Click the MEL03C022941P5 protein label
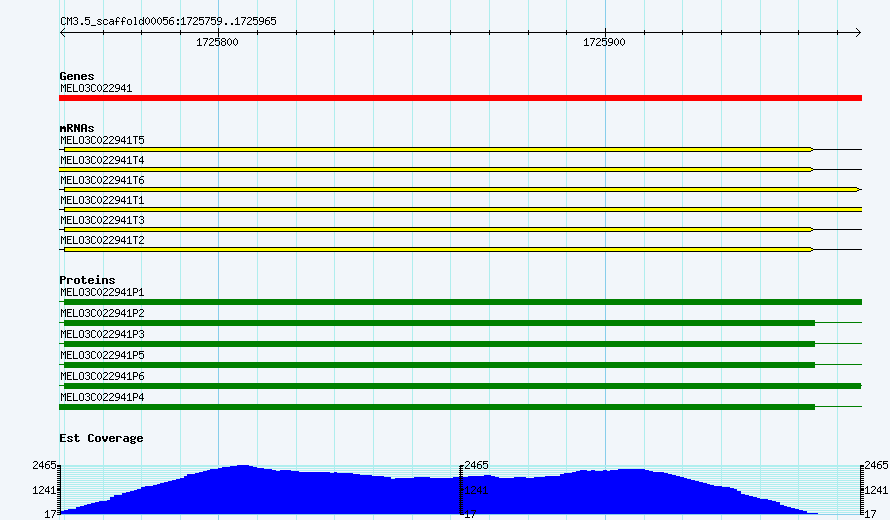The height and width of the screenshot is (520, 890). (x=102, y=355)
